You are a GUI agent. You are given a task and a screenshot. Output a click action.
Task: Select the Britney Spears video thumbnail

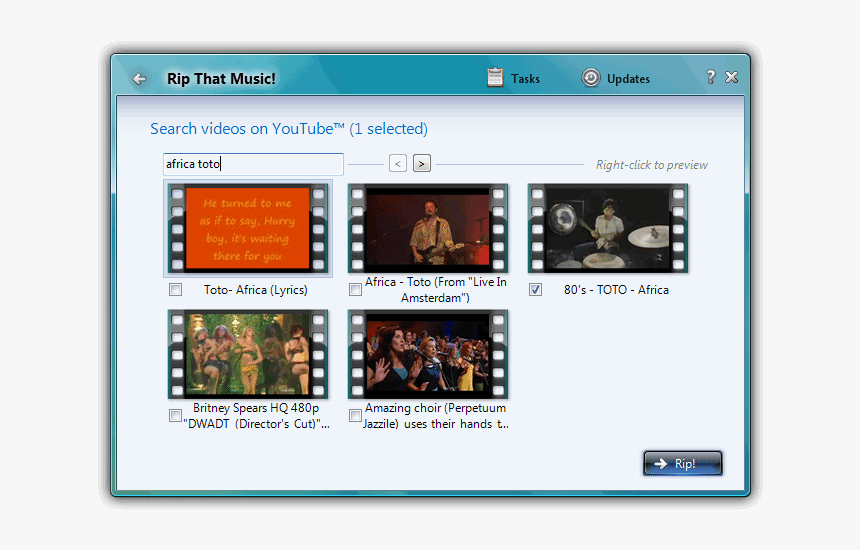coord(248,354)
